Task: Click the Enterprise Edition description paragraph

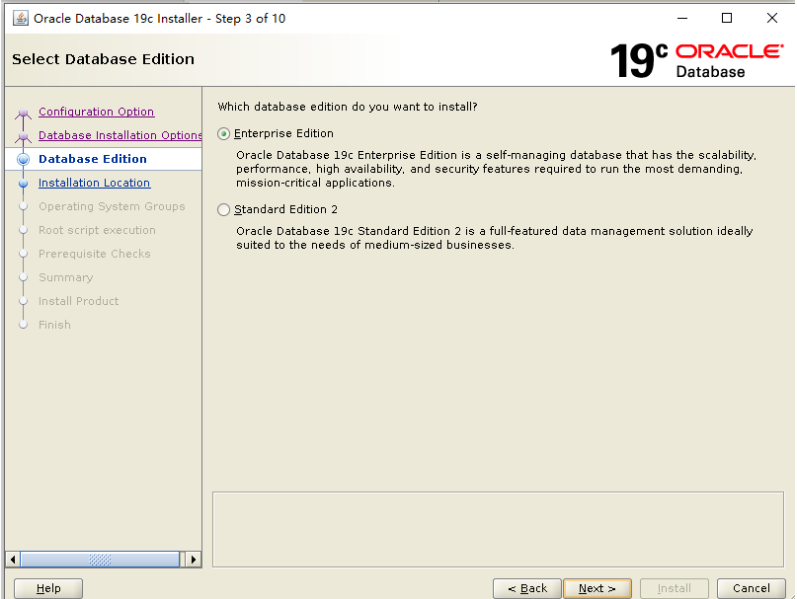Action: [496, 169]
